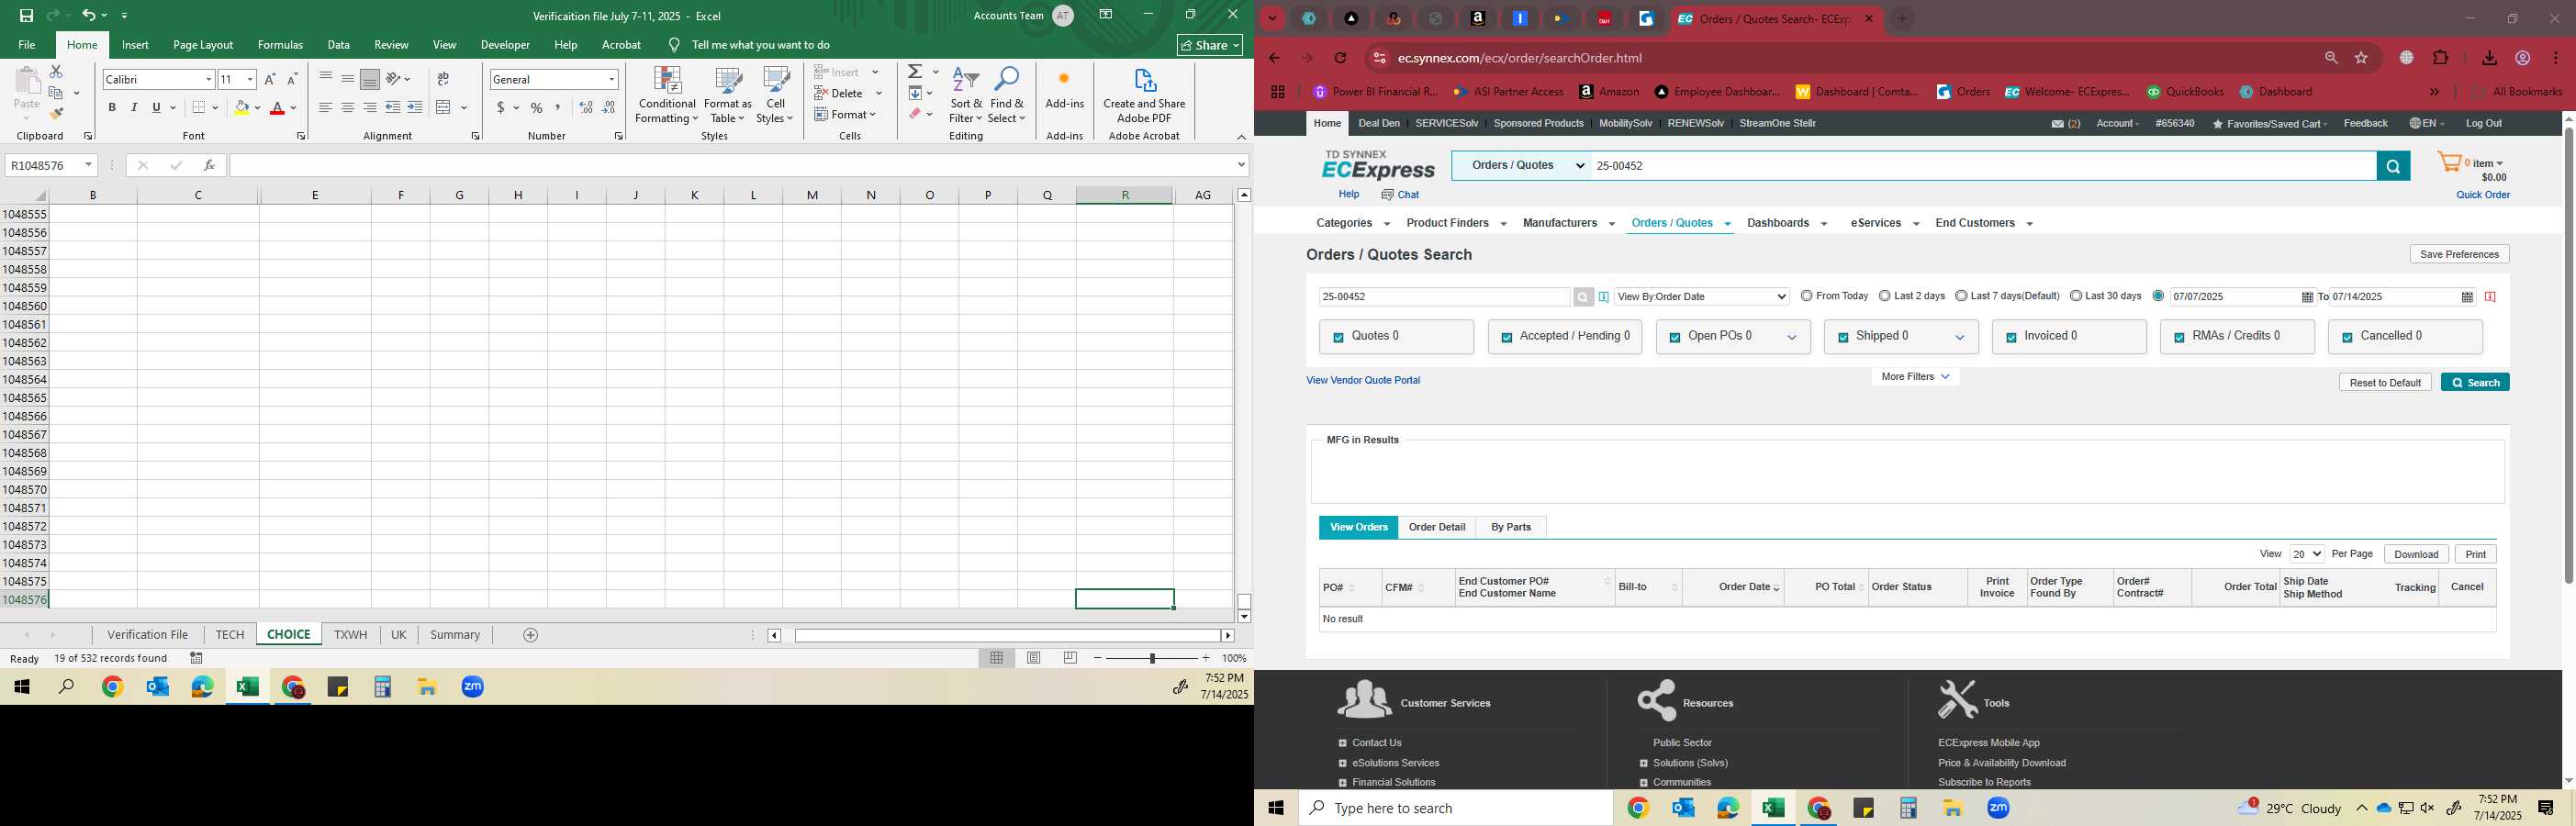Select the From Today radio button

click(x=1806, y=296)
